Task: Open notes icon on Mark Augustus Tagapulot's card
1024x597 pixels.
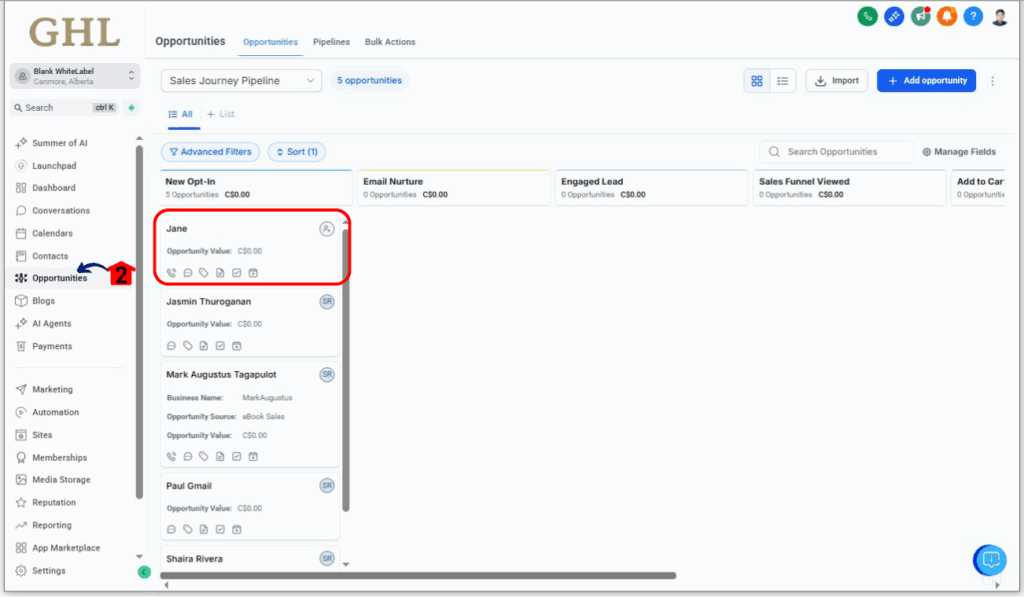Action: coord(220,457)
